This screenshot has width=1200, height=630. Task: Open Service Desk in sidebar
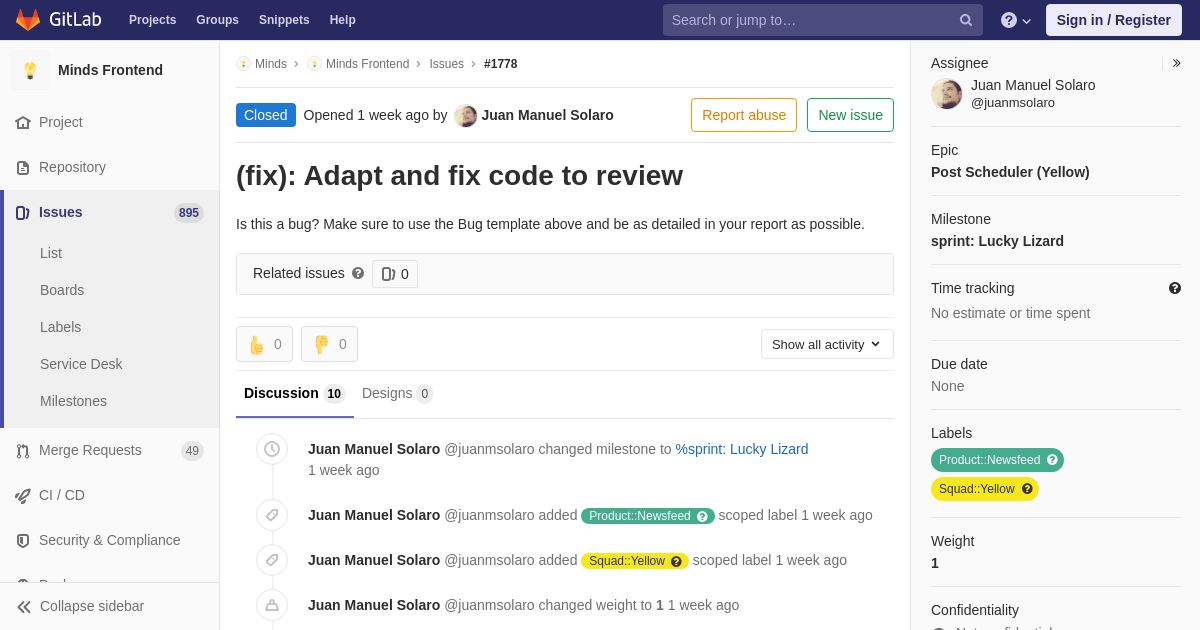[81, 364]
